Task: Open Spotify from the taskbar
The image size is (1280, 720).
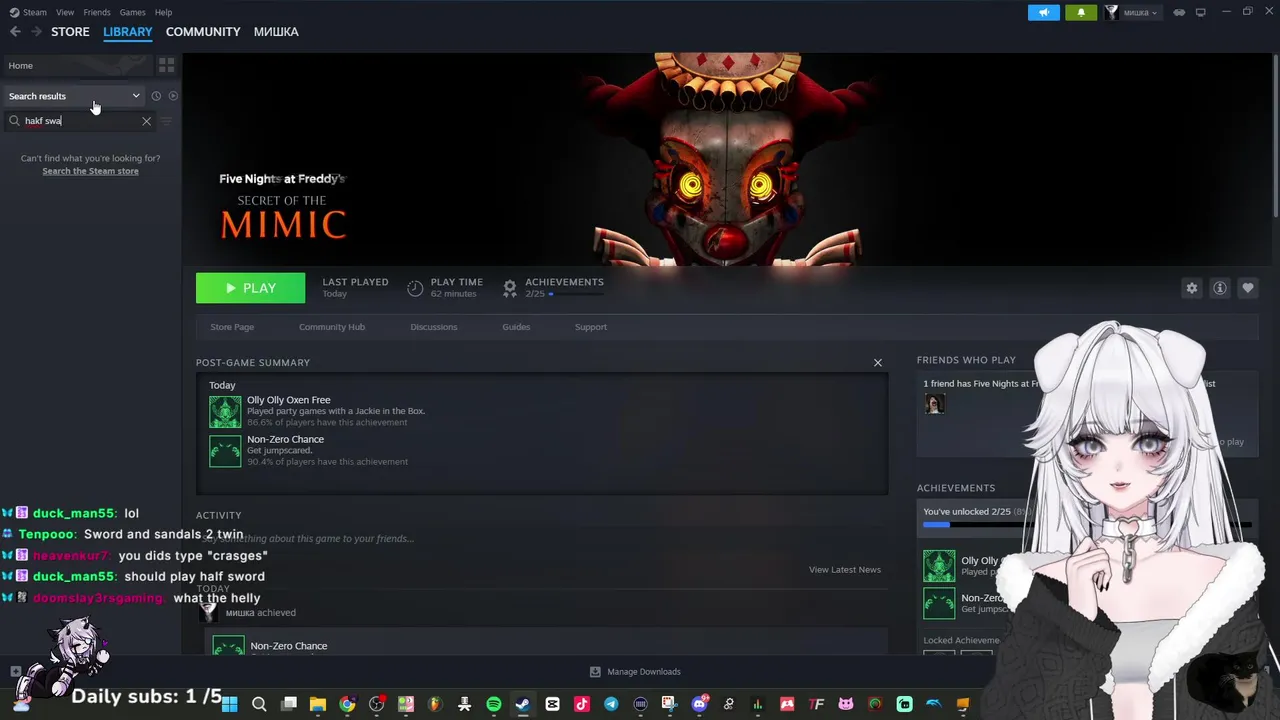Action: 494,704
